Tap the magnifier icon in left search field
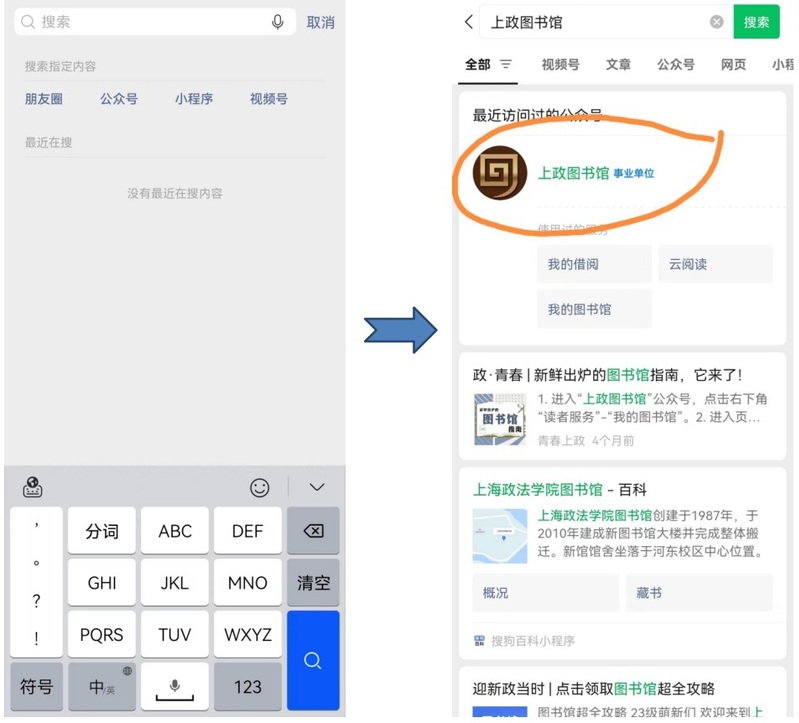The height and width of the screenshot is (723, 799). pos(28,22)
